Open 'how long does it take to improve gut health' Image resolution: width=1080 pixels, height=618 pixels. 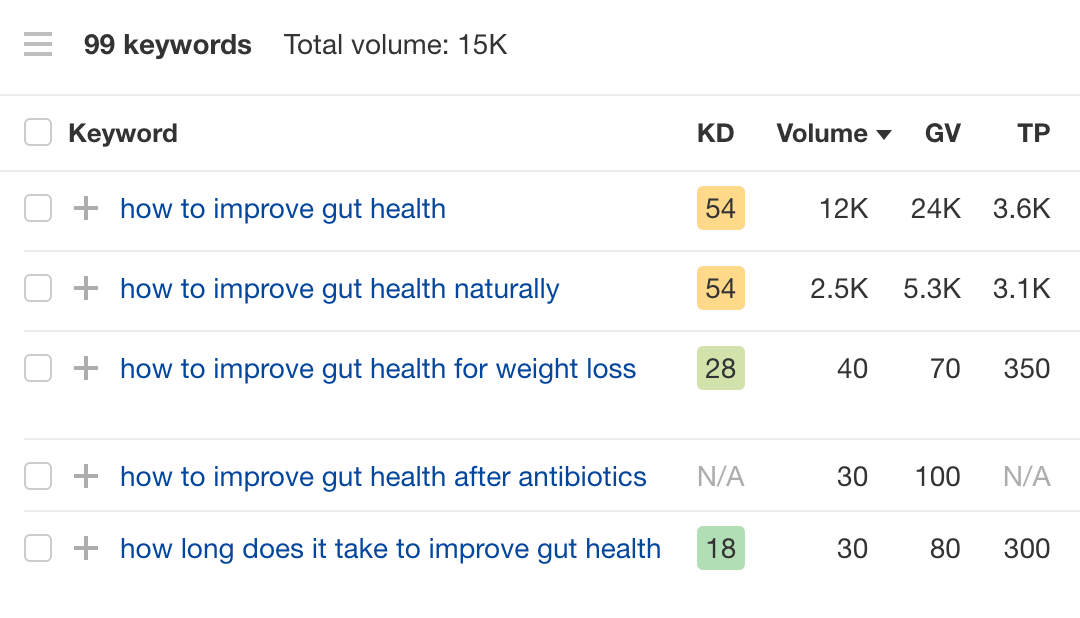(x=390, y=549)
